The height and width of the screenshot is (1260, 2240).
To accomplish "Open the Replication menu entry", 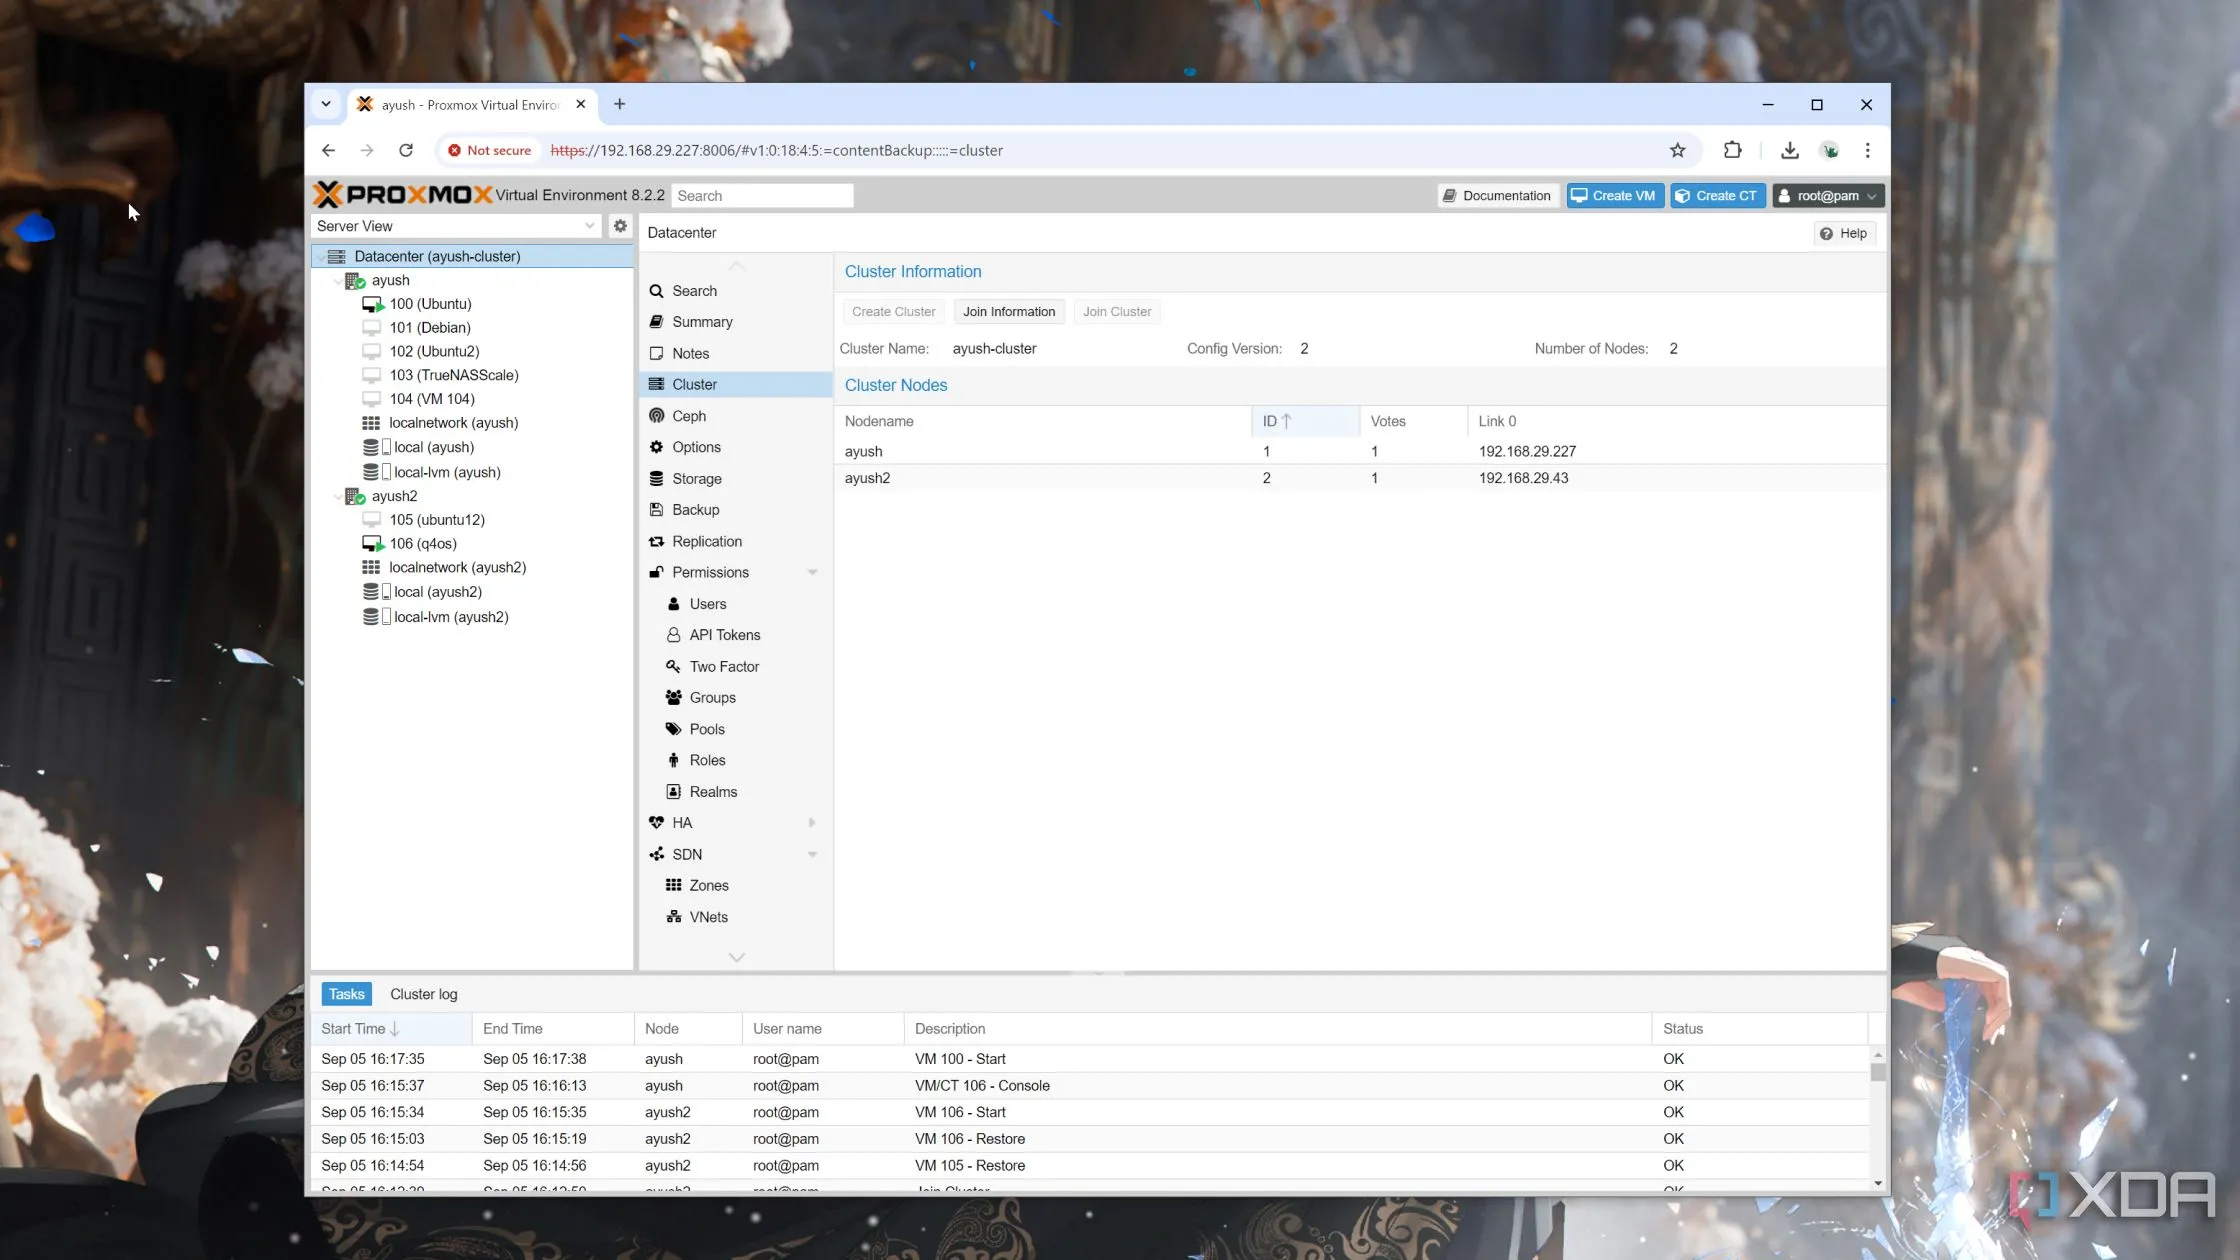I will (706, 541).
